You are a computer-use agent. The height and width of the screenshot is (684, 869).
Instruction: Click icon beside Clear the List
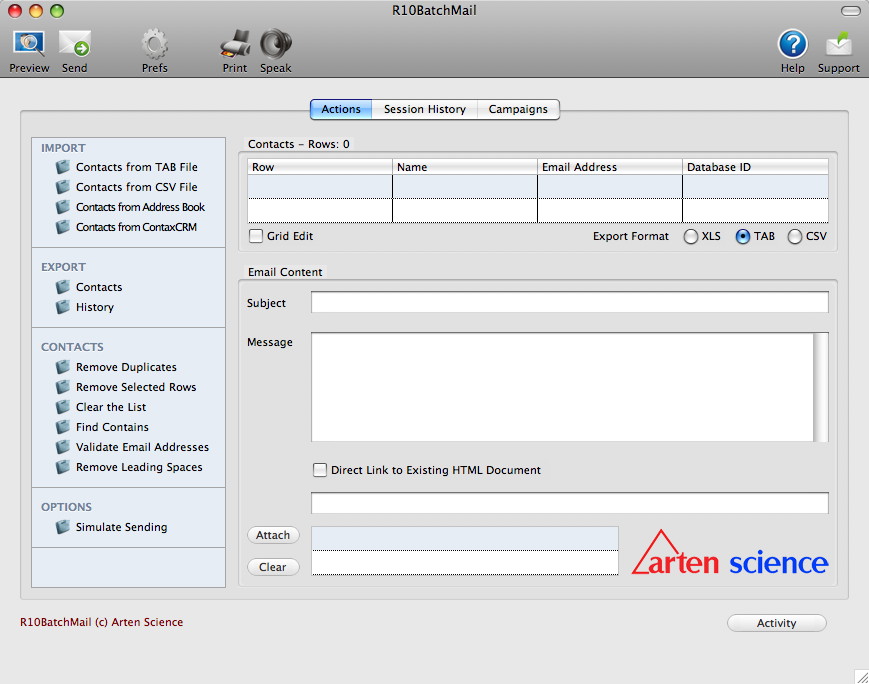pyautogui.click(x=63, y=407)
